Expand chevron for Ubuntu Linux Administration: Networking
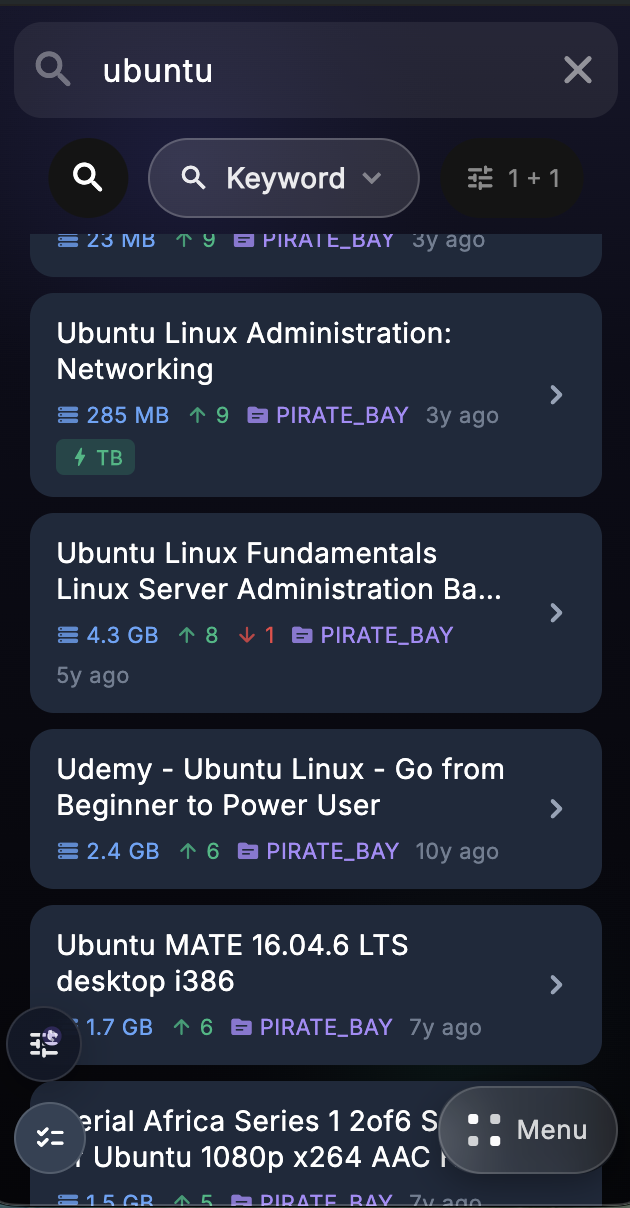This screenshot has width=630, height=1208. pyautogui.click(x=557, y=395)
